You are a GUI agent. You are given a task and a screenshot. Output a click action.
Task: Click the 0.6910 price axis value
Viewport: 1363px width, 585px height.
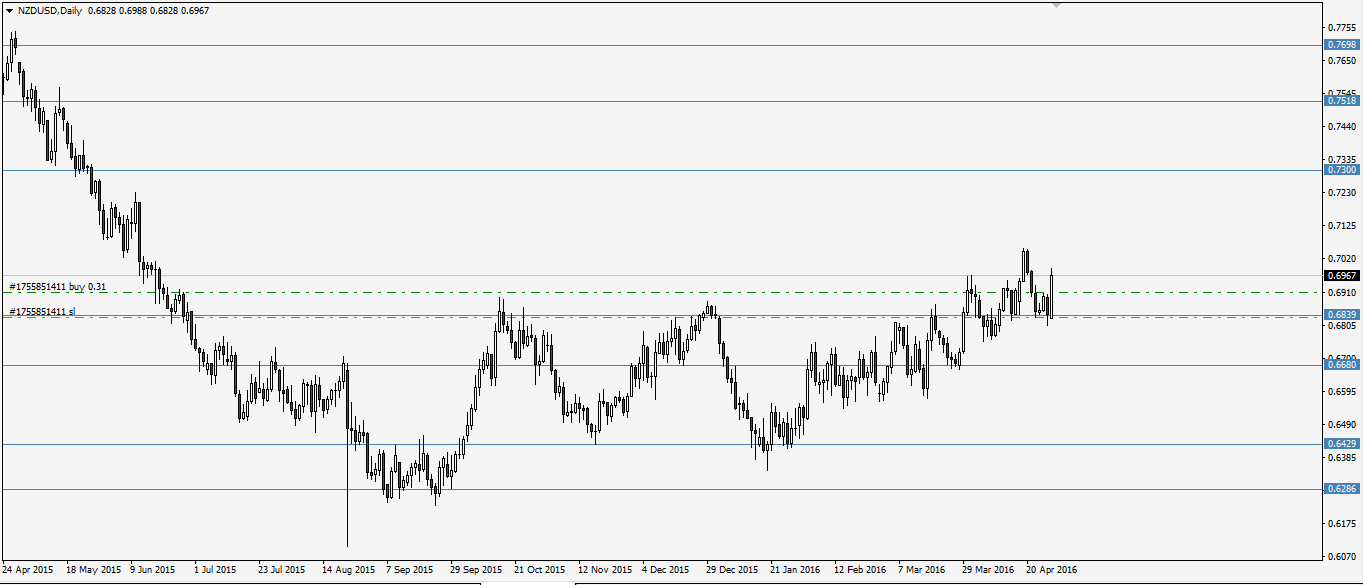pos(1343,292)
